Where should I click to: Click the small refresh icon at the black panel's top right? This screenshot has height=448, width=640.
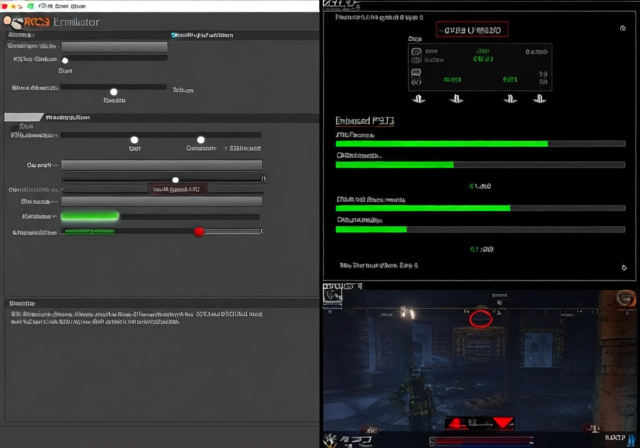click(623, 28)
